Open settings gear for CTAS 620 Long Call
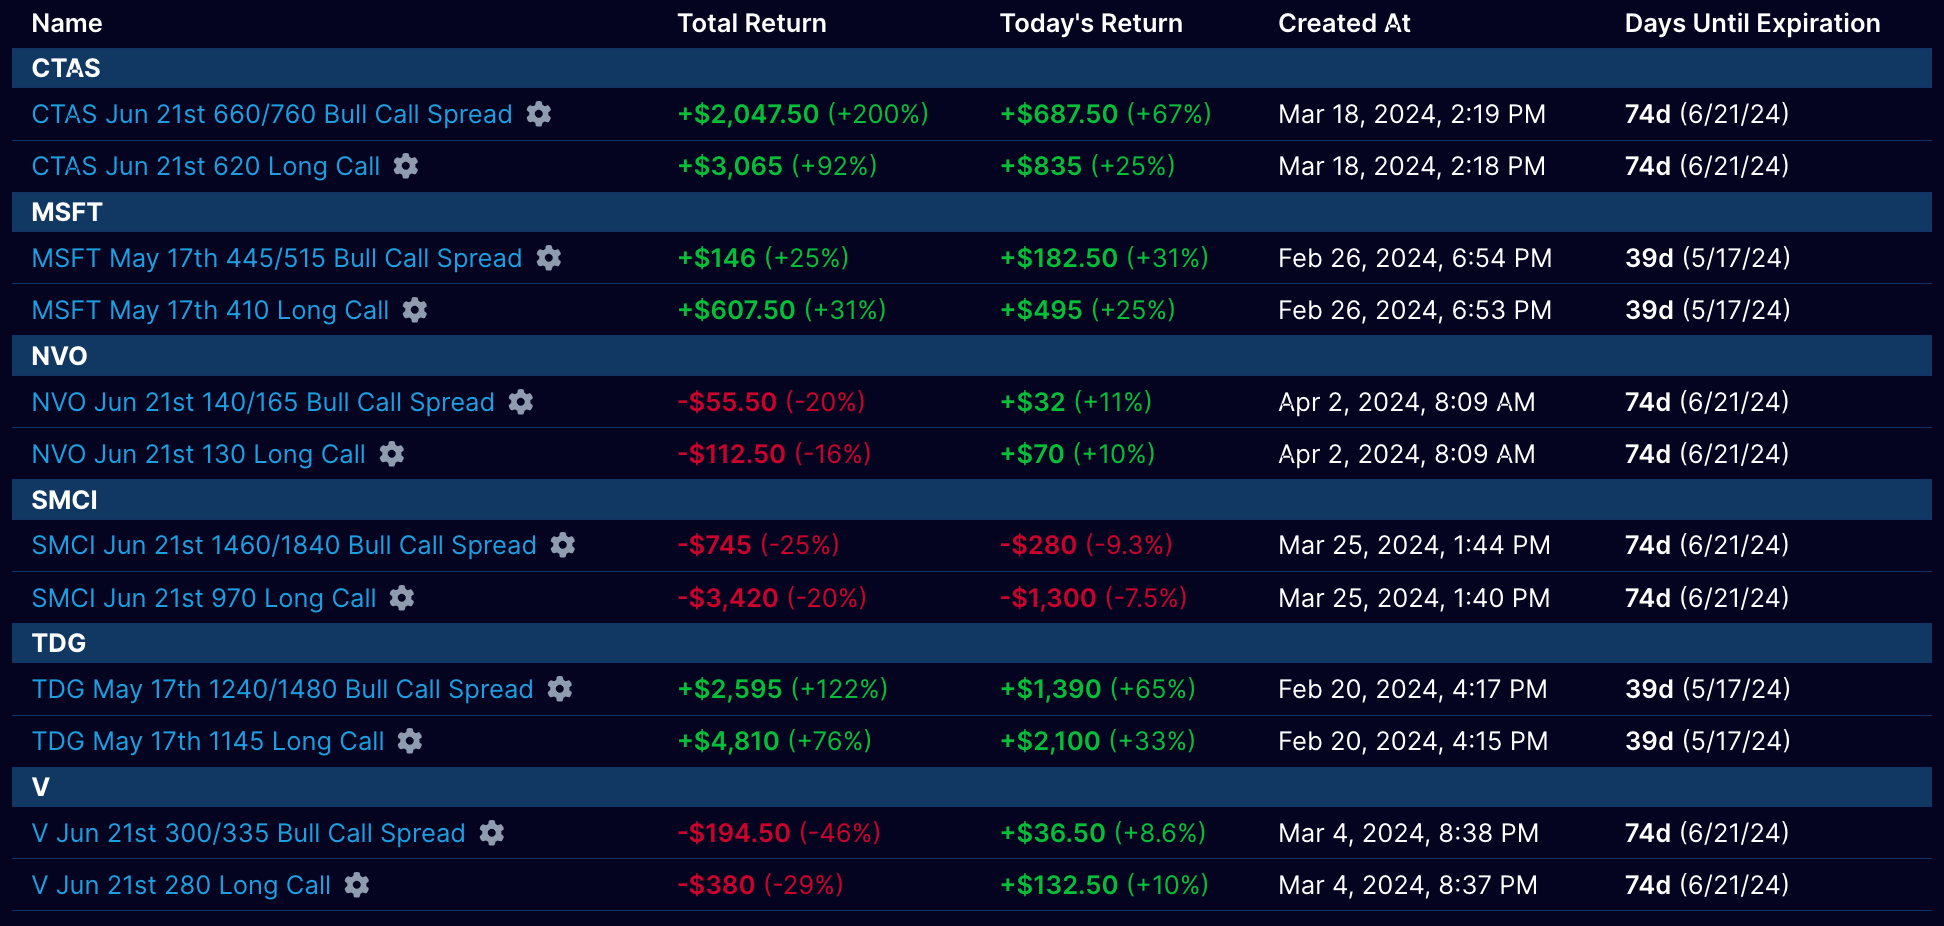The image size is (1944, 926). (406, 166)
